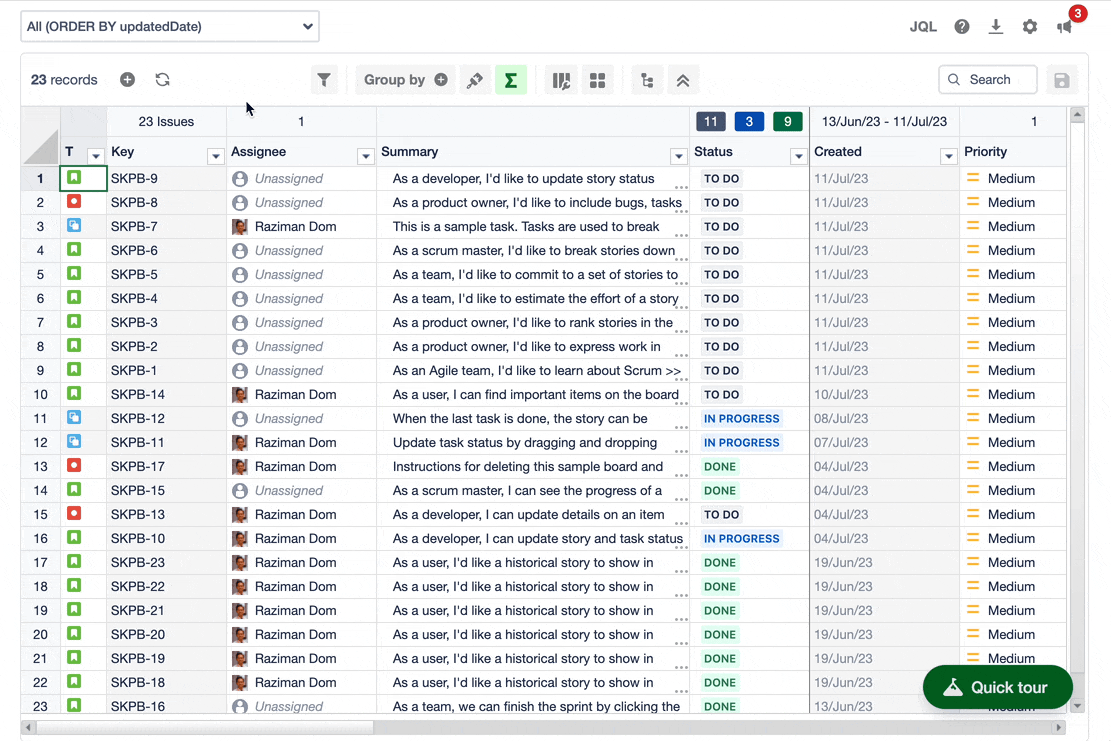Click the DONE status of SKPB-17
This screenshot has height=741, width=1111.
(720, 467)
